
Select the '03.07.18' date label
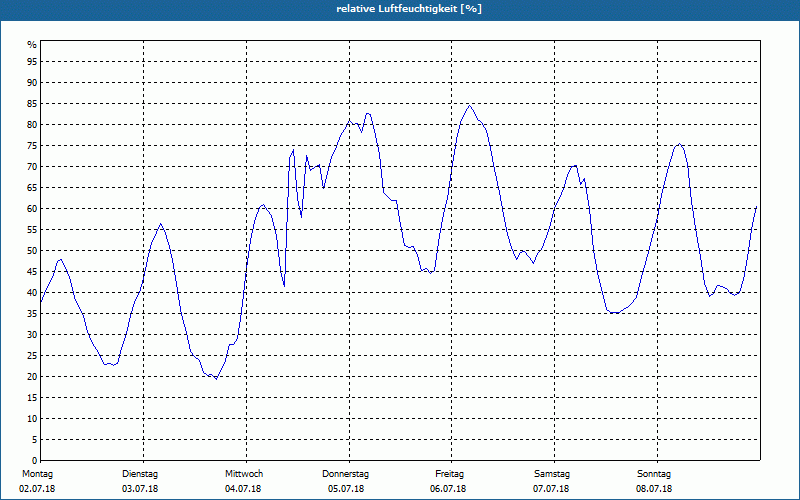[140, 489]
